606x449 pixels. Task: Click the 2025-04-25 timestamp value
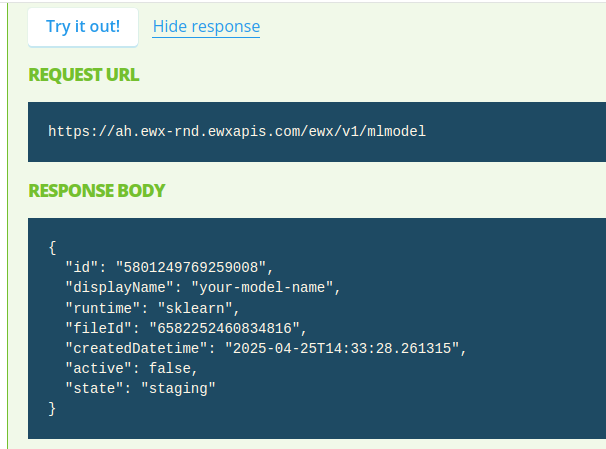coord(345,348)
